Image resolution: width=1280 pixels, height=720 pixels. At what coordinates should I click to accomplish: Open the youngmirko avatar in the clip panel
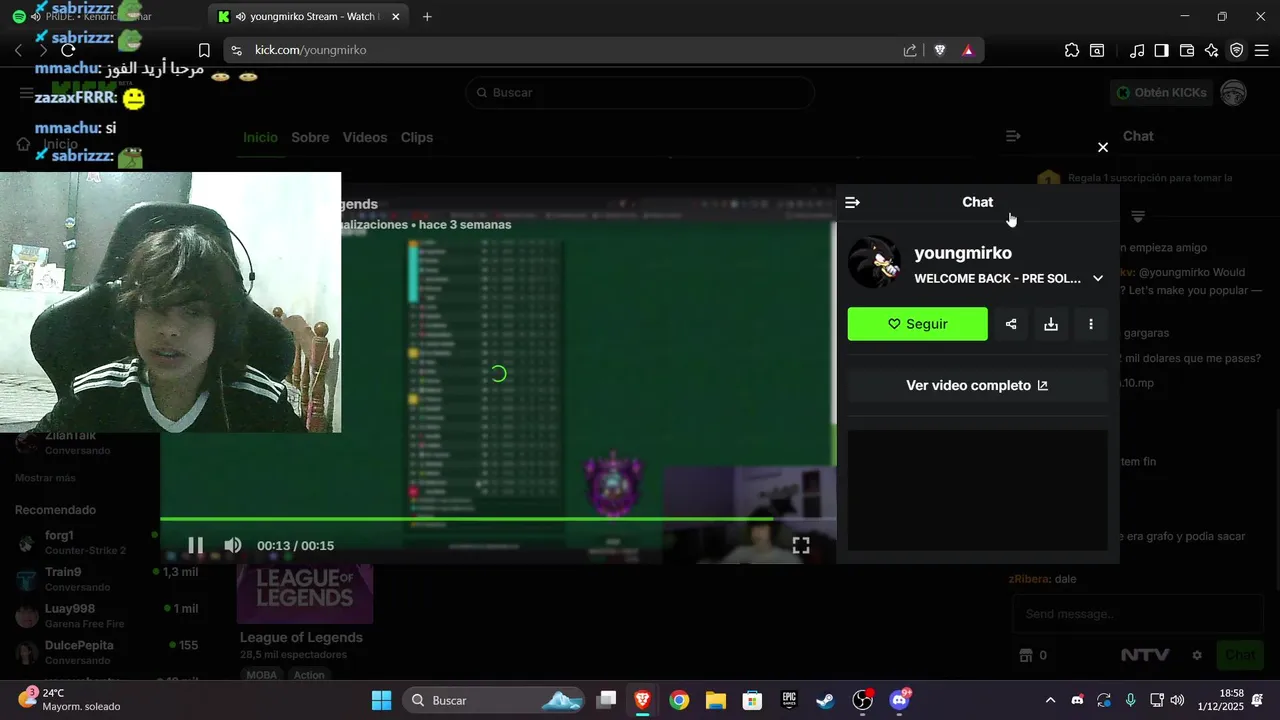click(874, 262)
